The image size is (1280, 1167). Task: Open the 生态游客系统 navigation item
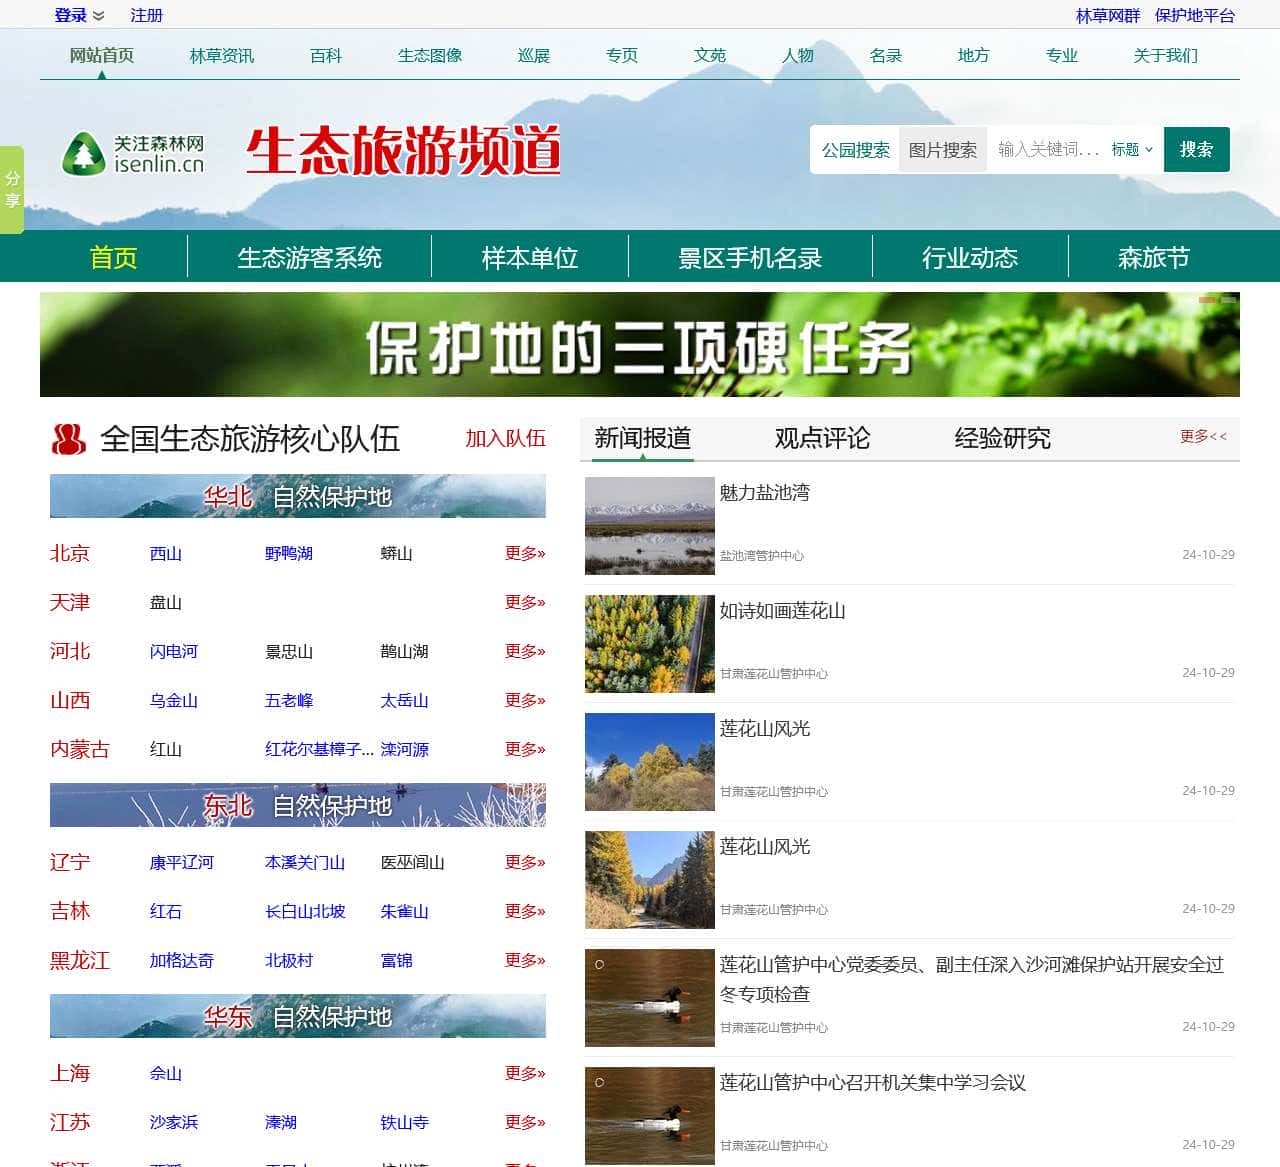tap(309, 258)
